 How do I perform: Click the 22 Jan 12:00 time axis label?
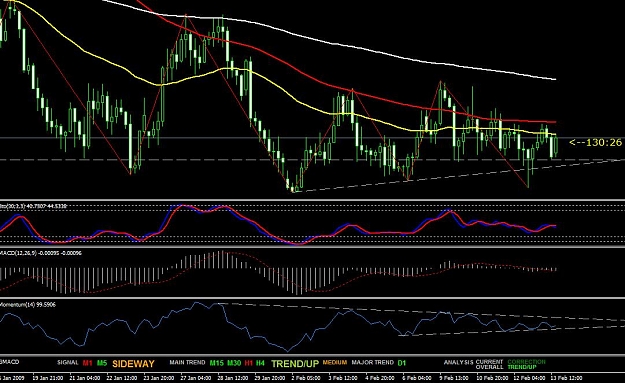pos(121,378)
